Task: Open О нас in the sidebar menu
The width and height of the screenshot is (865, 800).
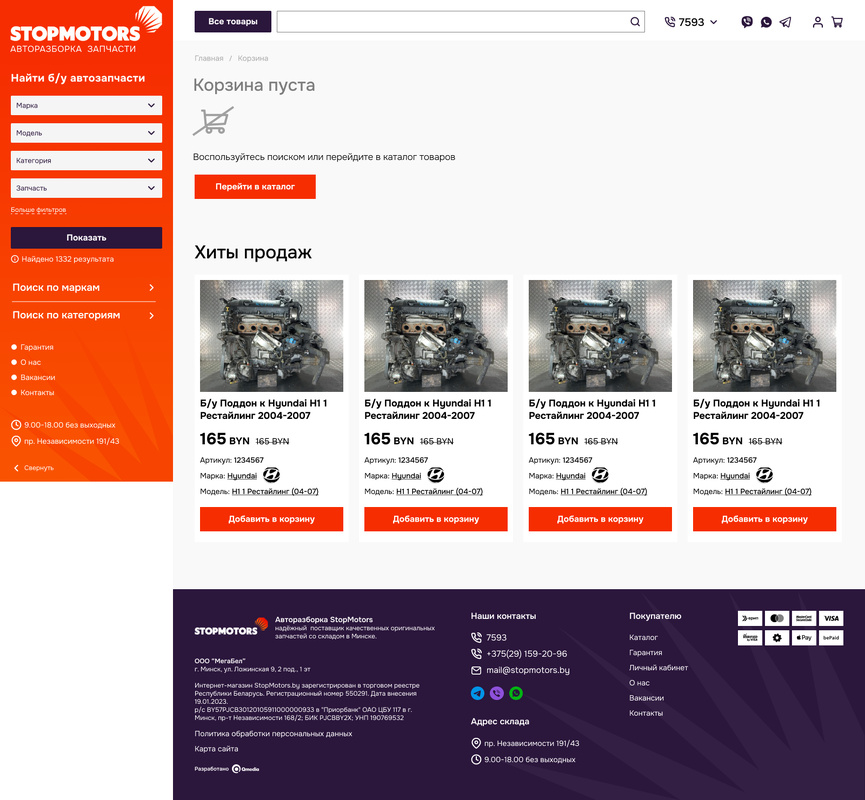Action: (30, 362)
